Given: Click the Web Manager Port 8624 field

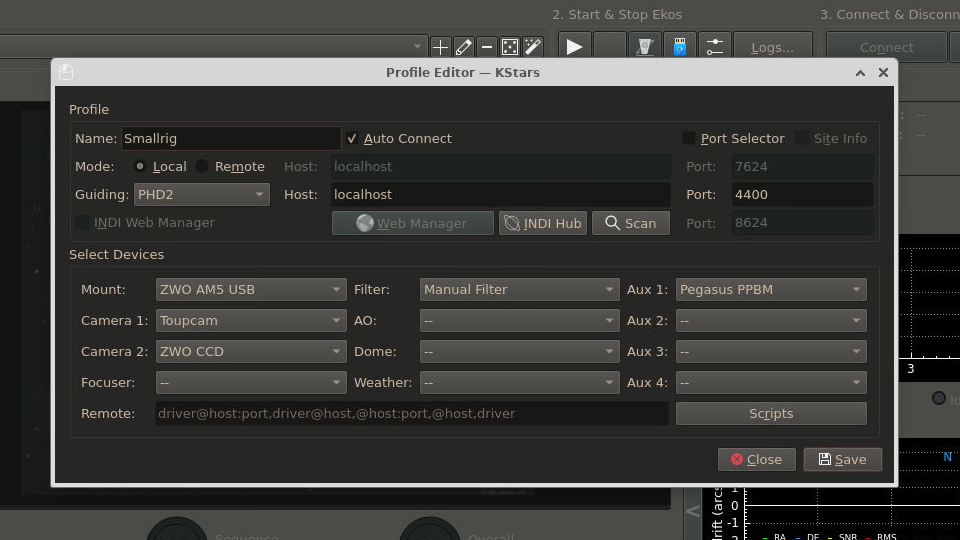Looking at the screenshot, I should click(803, 223).
